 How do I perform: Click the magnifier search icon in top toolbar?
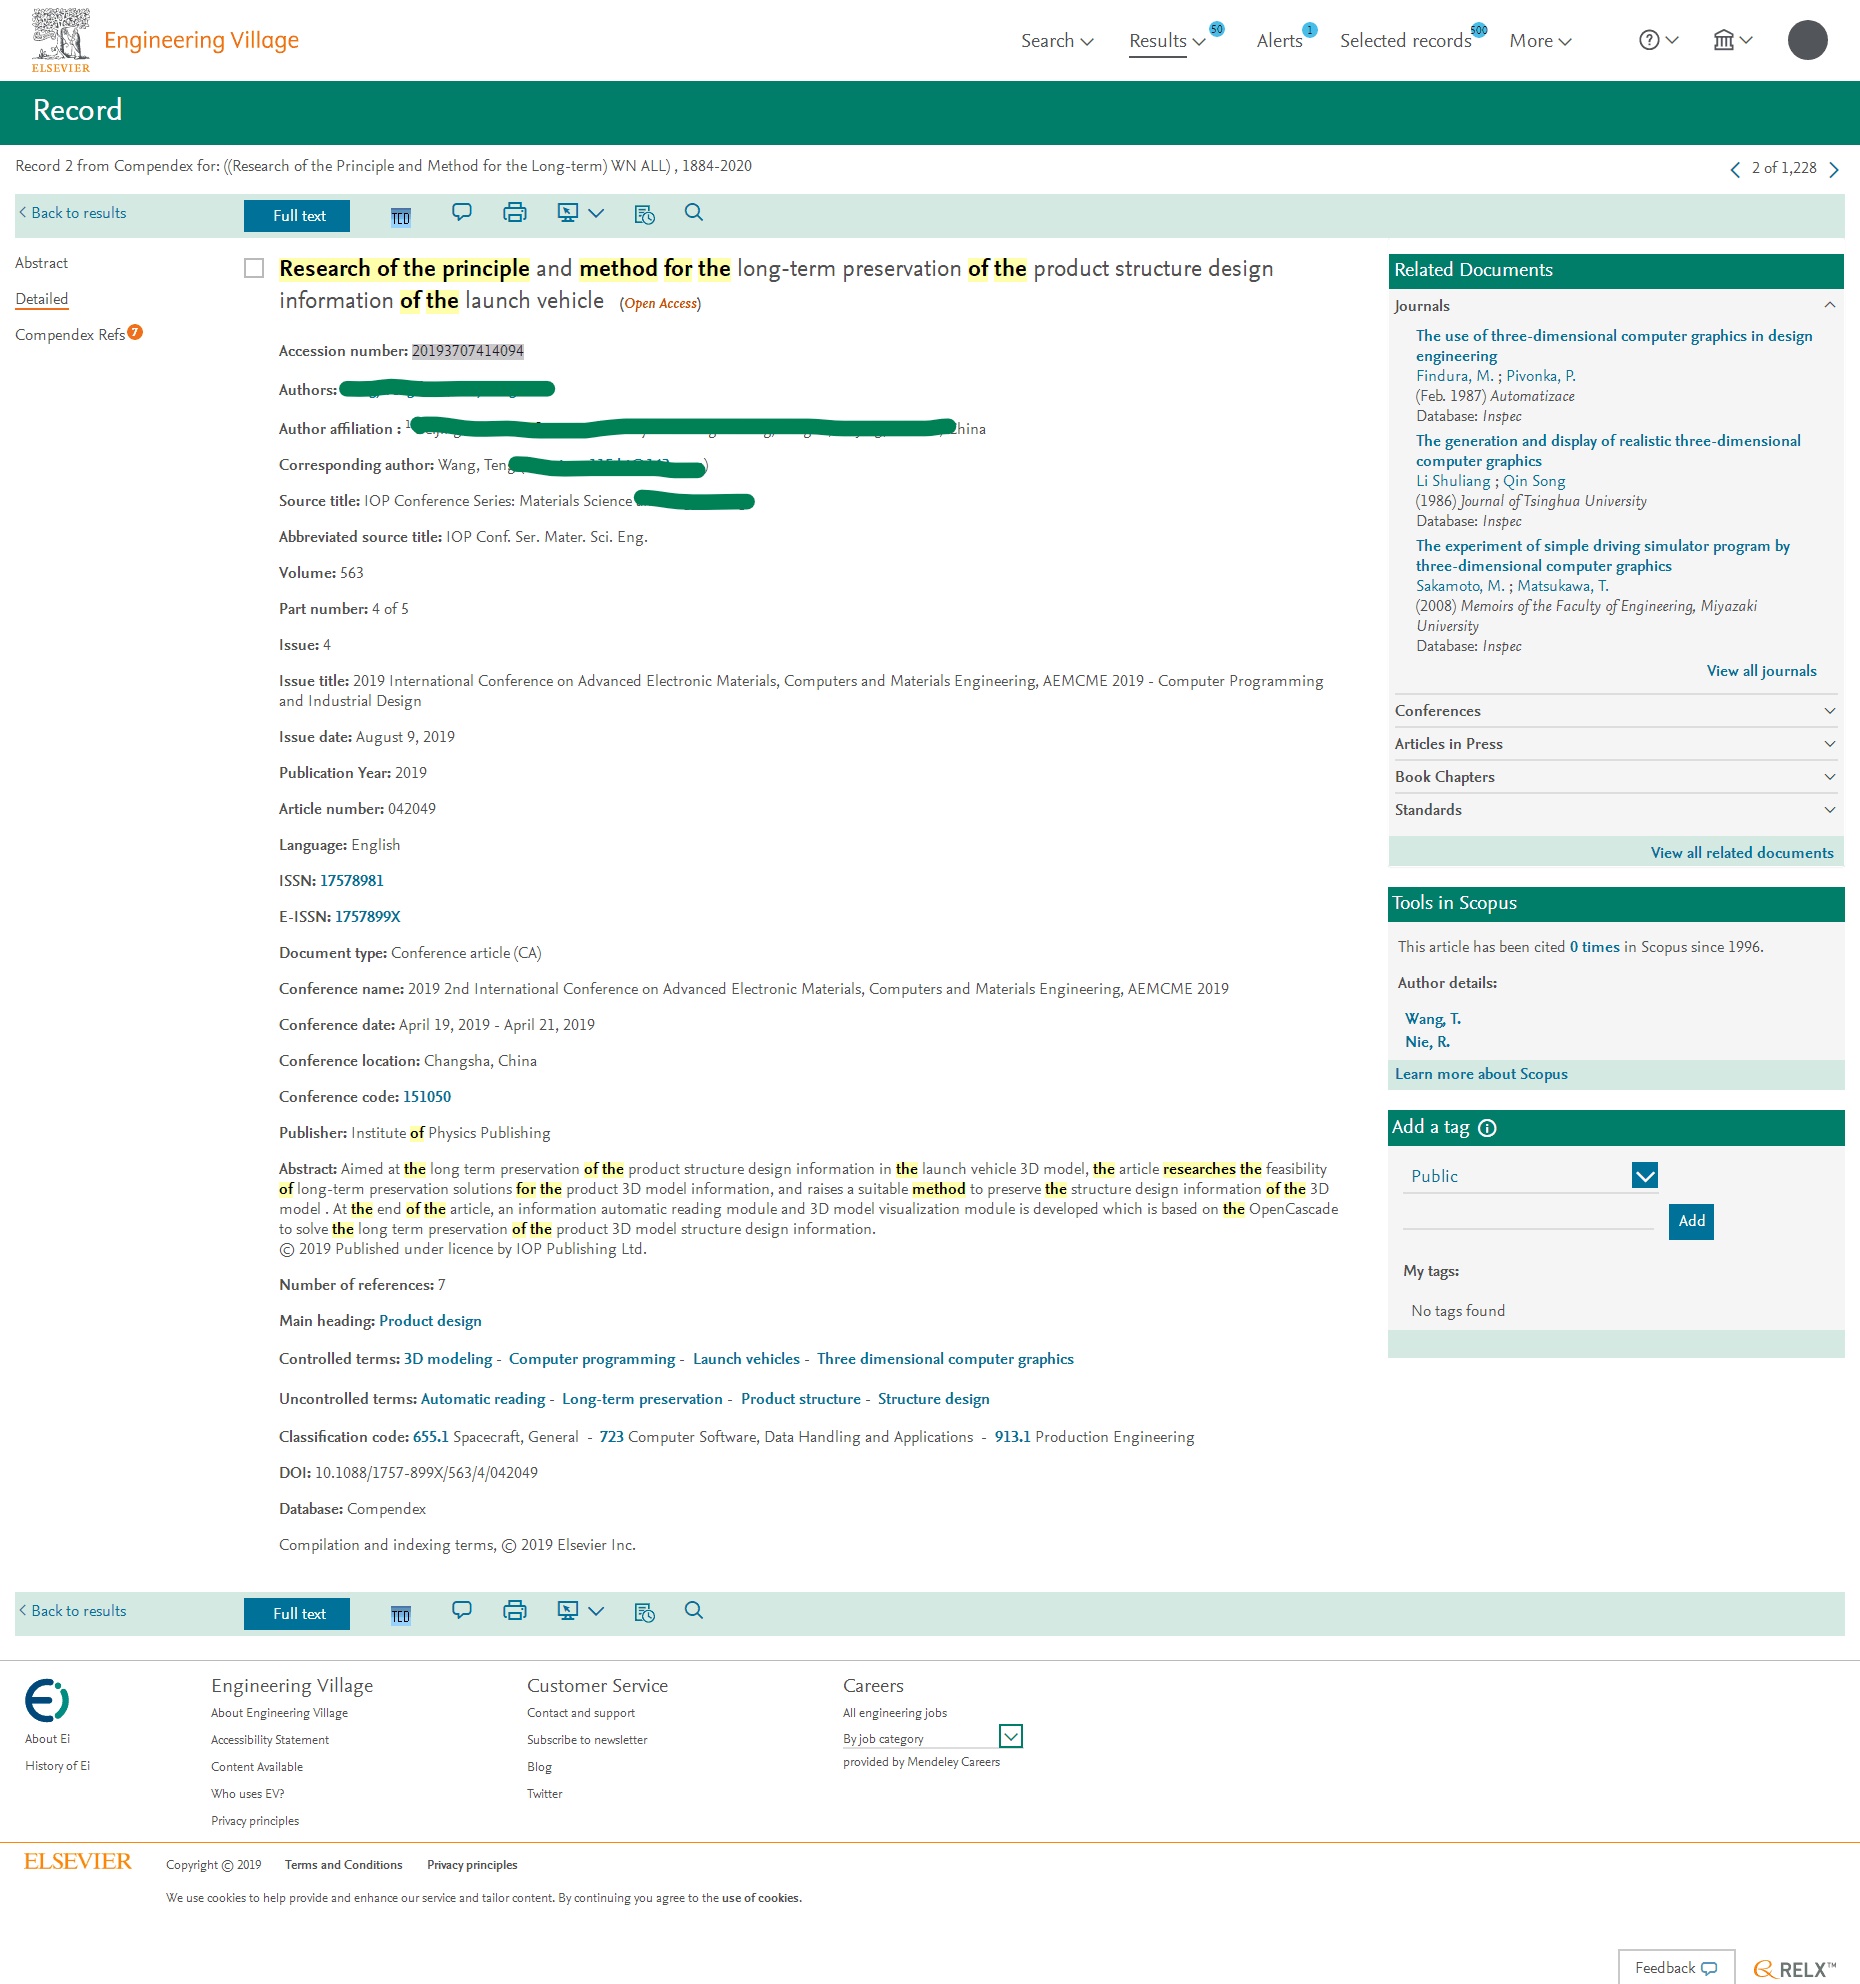[693, 213]
